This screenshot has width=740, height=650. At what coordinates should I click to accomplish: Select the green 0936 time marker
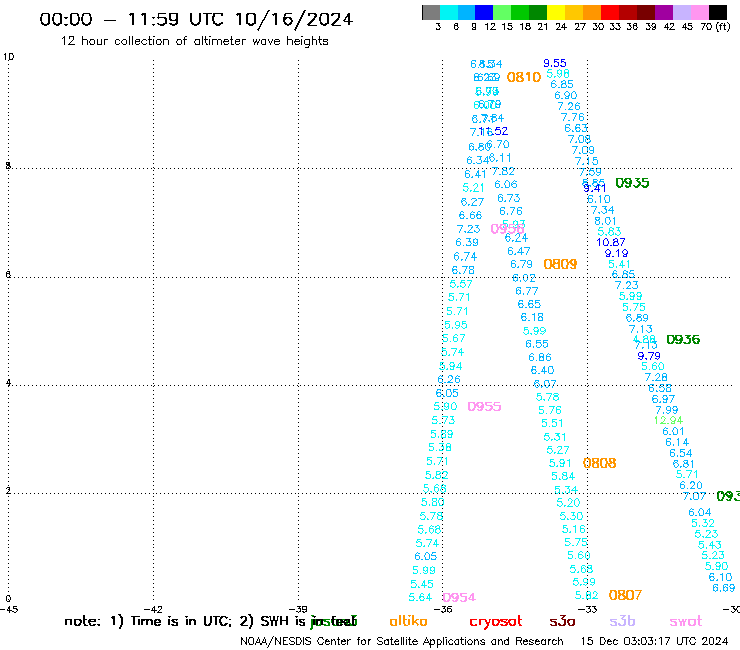tap(683, 339)
